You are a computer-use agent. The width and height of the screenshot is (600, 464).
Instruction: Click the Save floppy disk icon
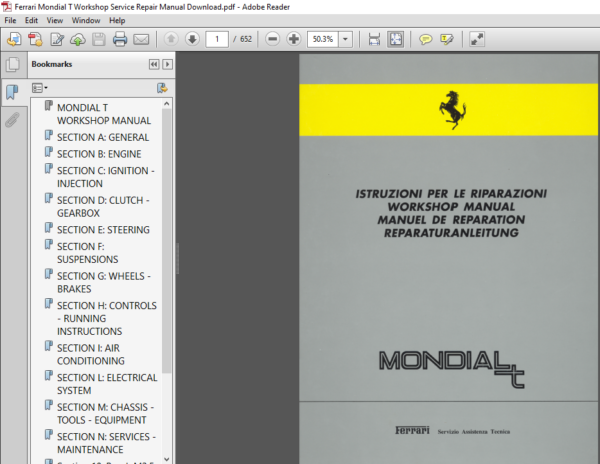point(99,39)
